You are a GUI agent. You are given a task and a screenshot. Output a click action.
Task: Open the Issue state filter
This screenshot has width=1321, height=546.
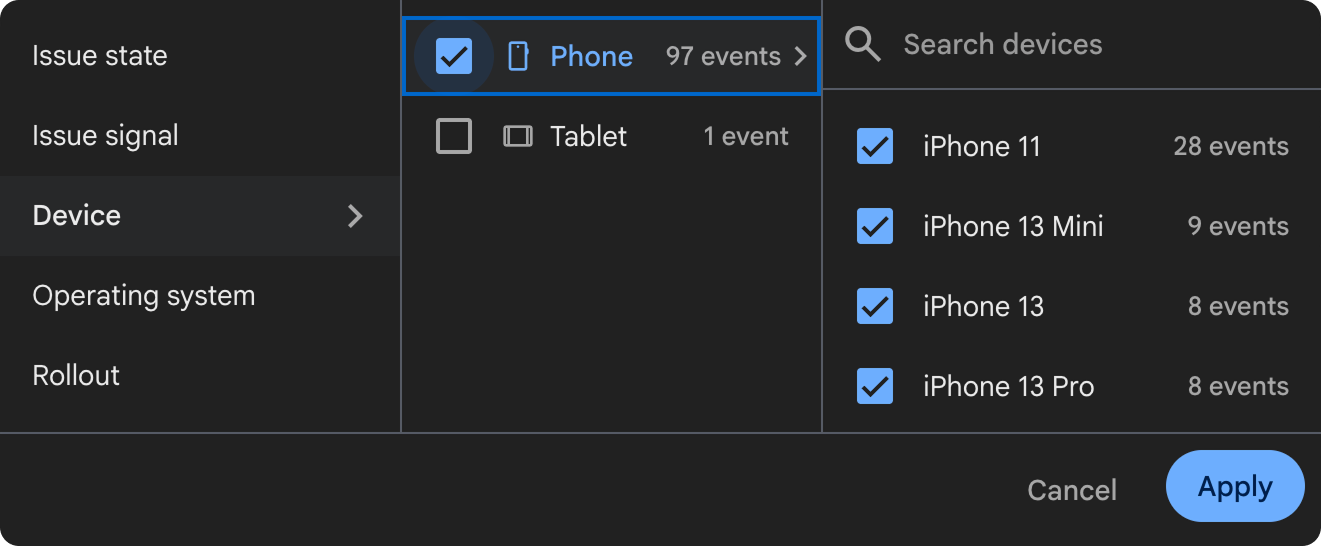tap(100, 56)
